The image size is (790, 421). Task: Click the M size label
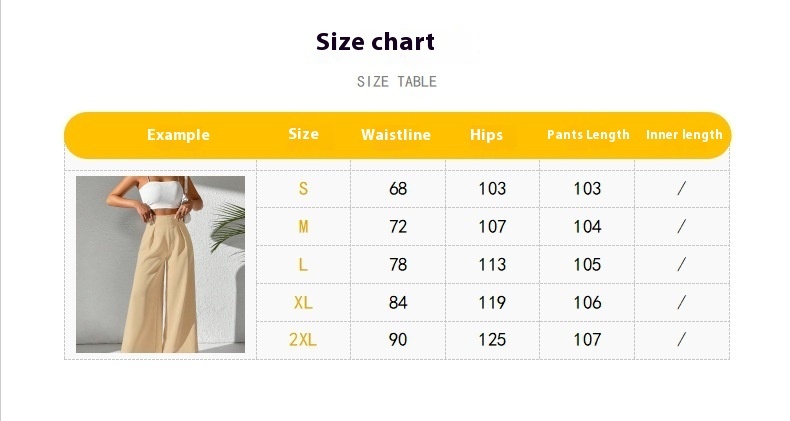tap(303, 227)
